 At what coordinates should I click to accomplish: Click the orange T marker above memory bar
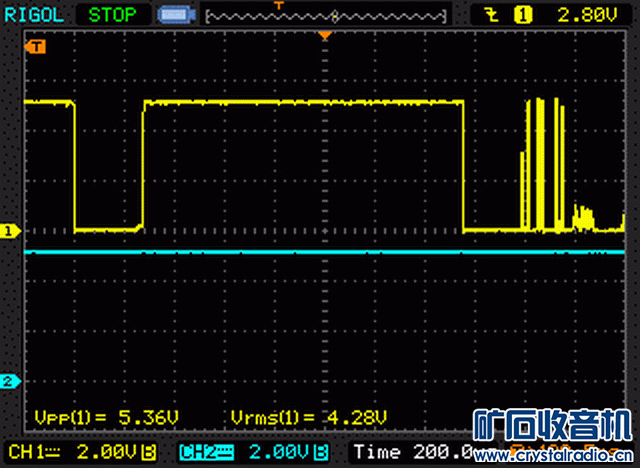click(279, 5)
